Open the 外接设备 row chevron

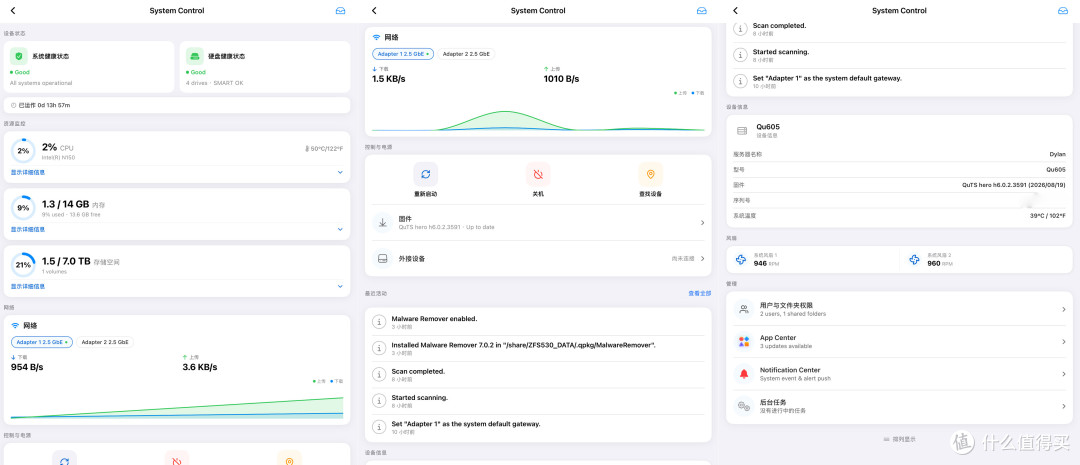click(703, 258)
